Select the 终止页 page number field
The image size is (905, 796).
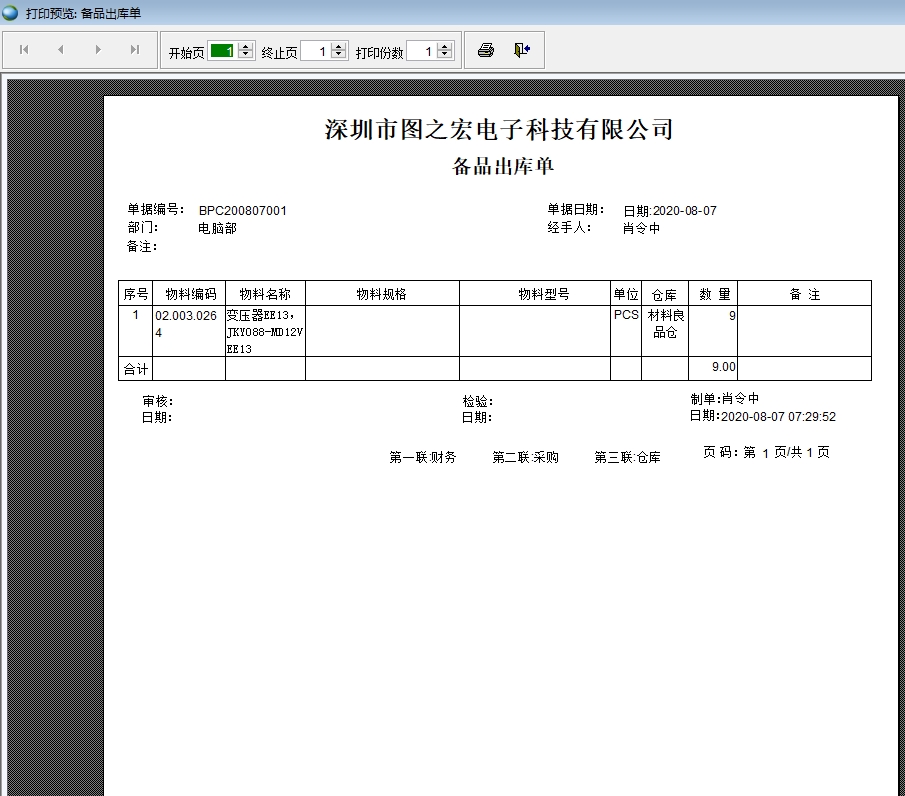(x=315, y=50)
